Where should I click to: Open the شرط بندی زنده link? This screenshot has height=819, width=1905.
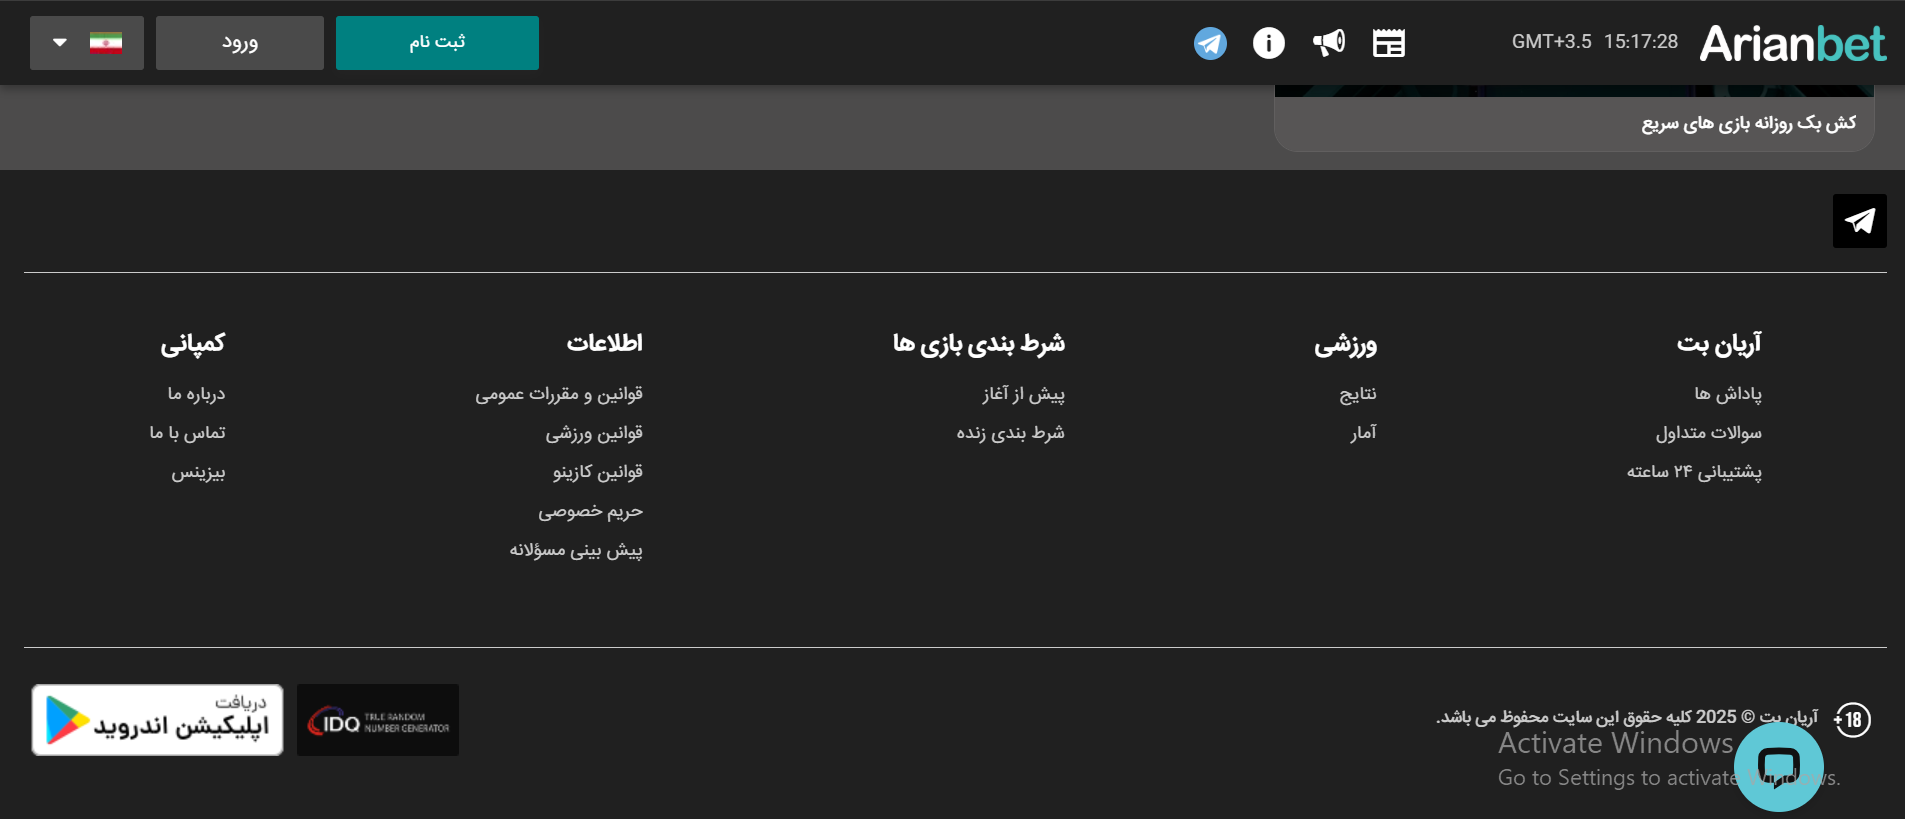point(1010,433)
